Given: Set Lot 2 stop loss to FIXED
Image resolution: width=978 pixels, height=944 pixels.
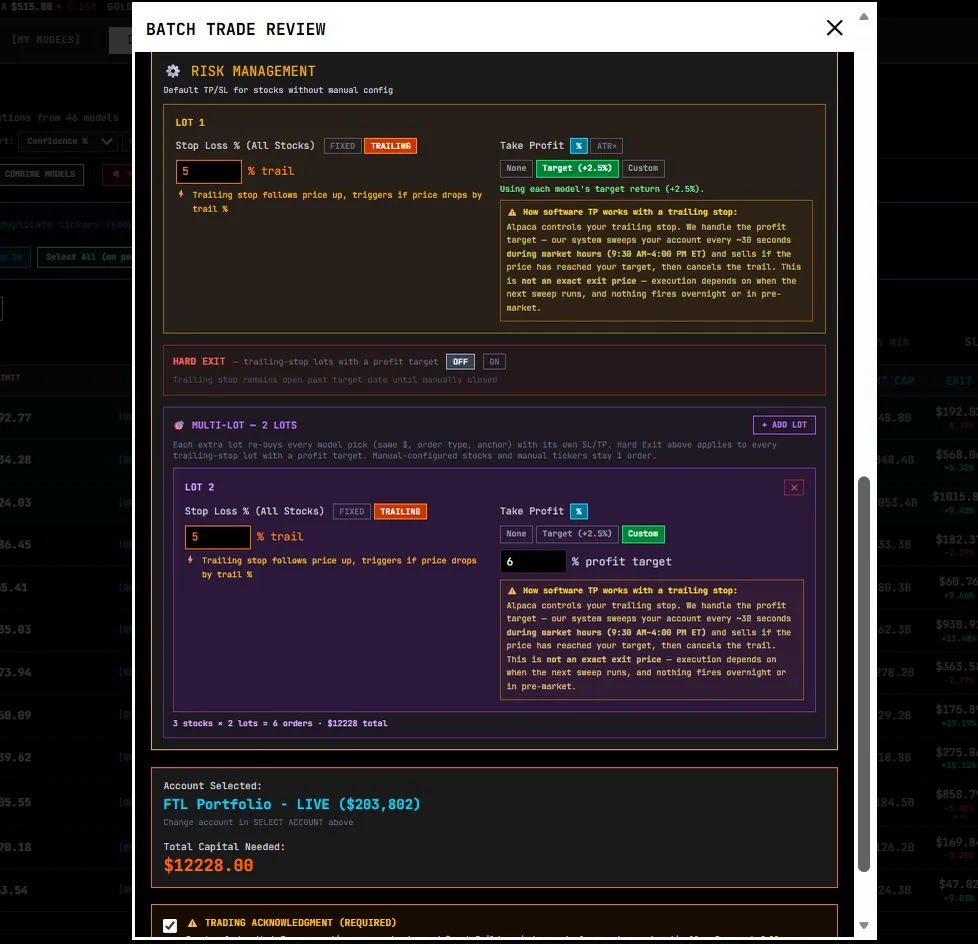Looking at the screenshot, I should coord(352,512).
